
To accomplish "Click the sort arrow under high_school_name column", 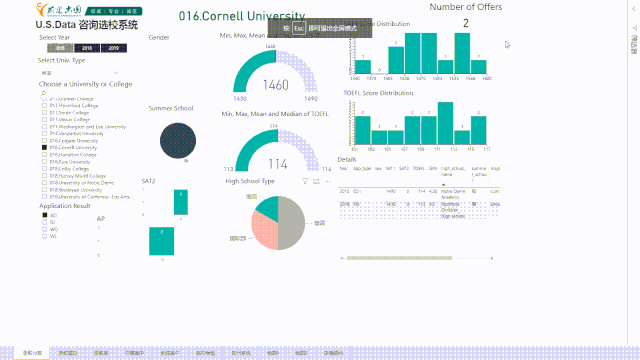I will pyautogui.click(x=443, y=184).
